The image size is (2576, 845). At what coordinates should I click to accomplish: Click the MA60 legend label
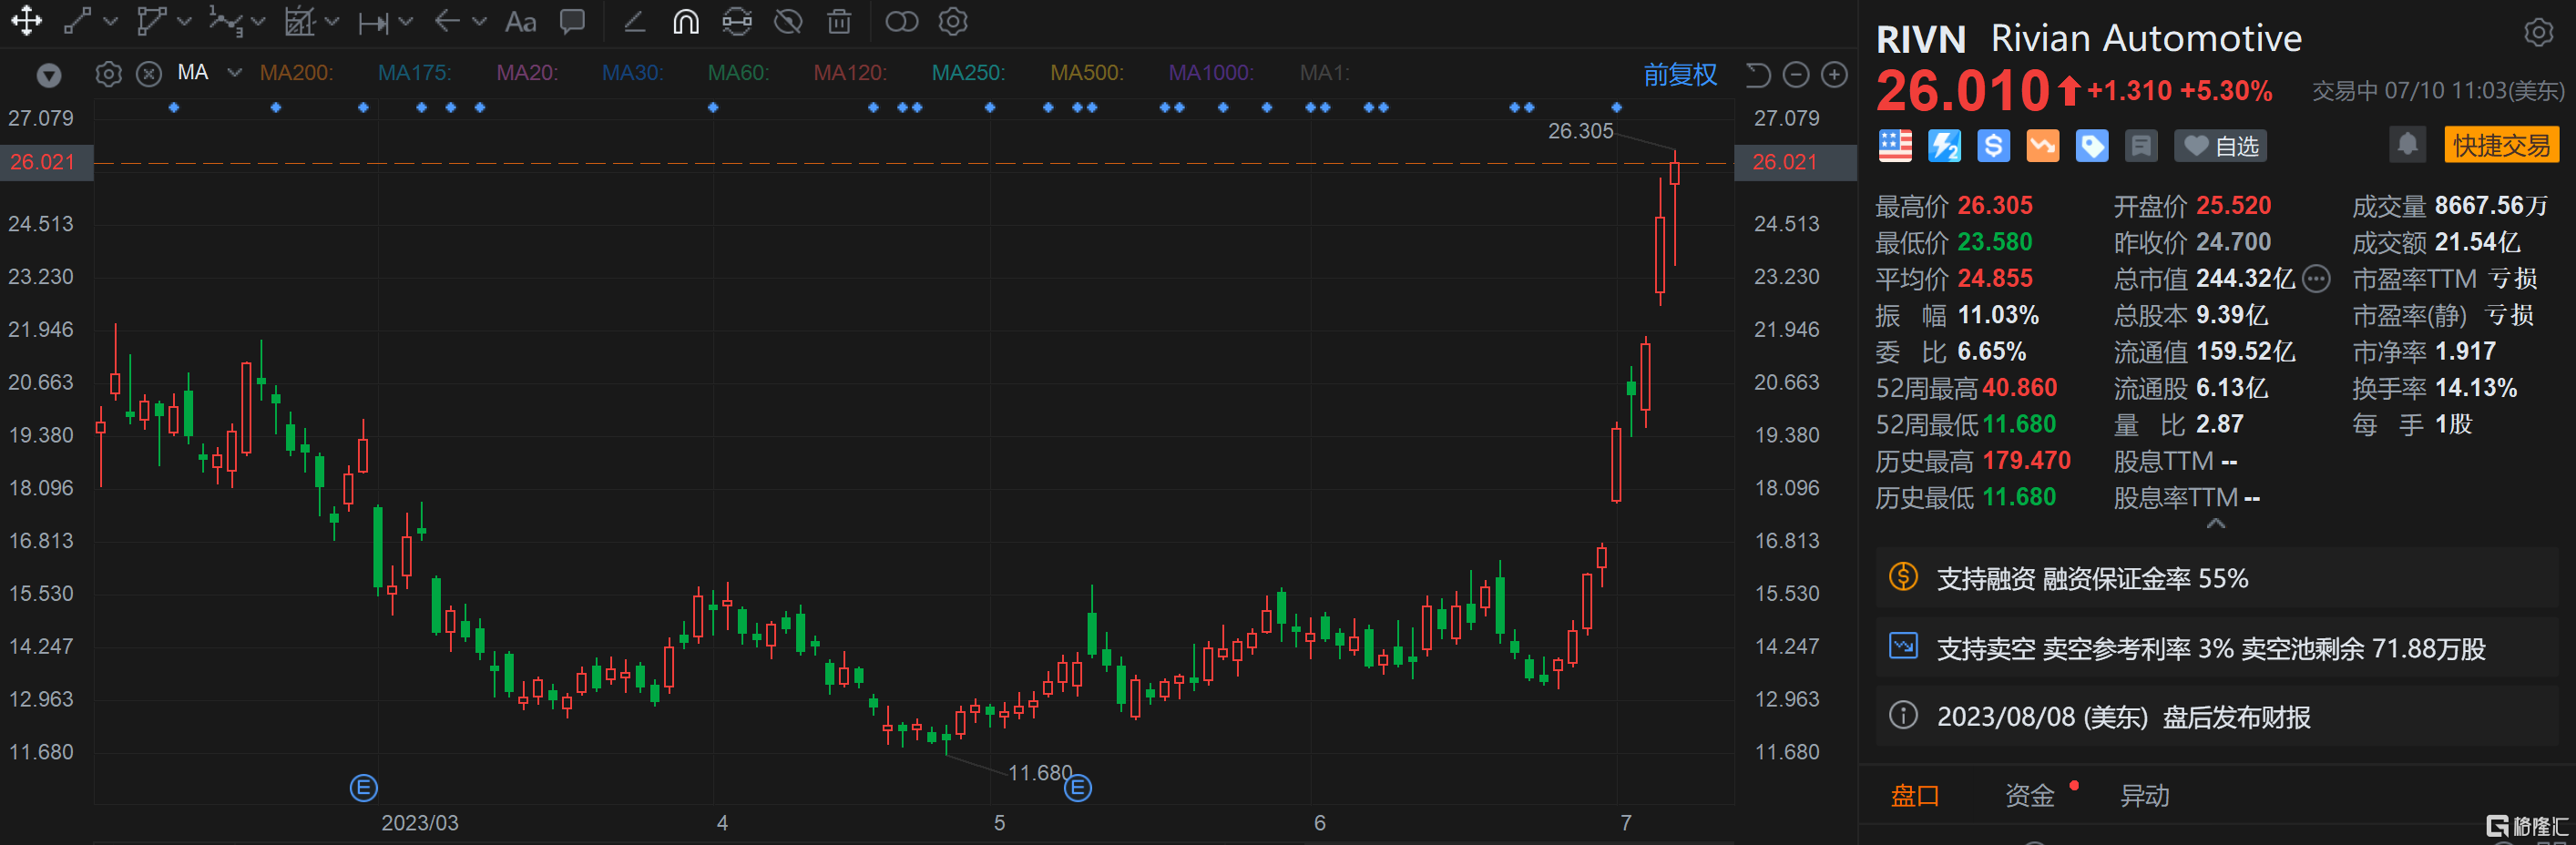[x=738, y=73]
